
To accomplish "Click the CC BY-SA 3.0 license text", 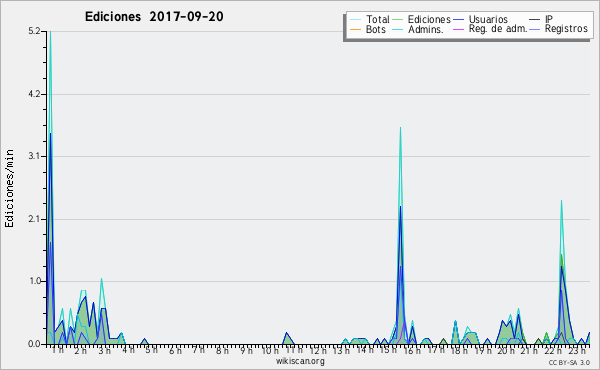I will [569, 362].
